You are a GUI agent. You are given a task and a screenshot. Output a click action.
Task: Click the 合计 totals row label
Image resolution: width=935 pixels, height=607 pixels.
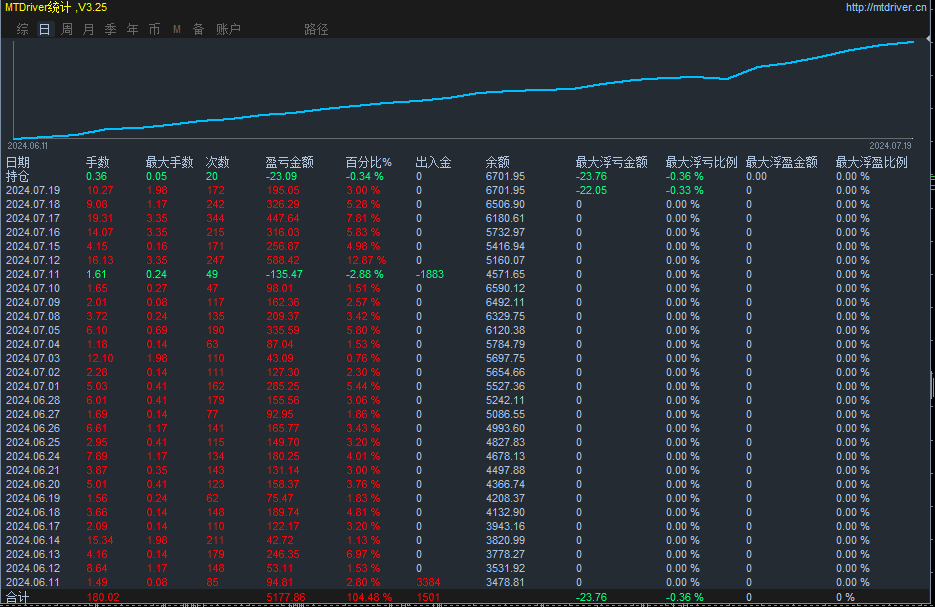coord(17,597)
